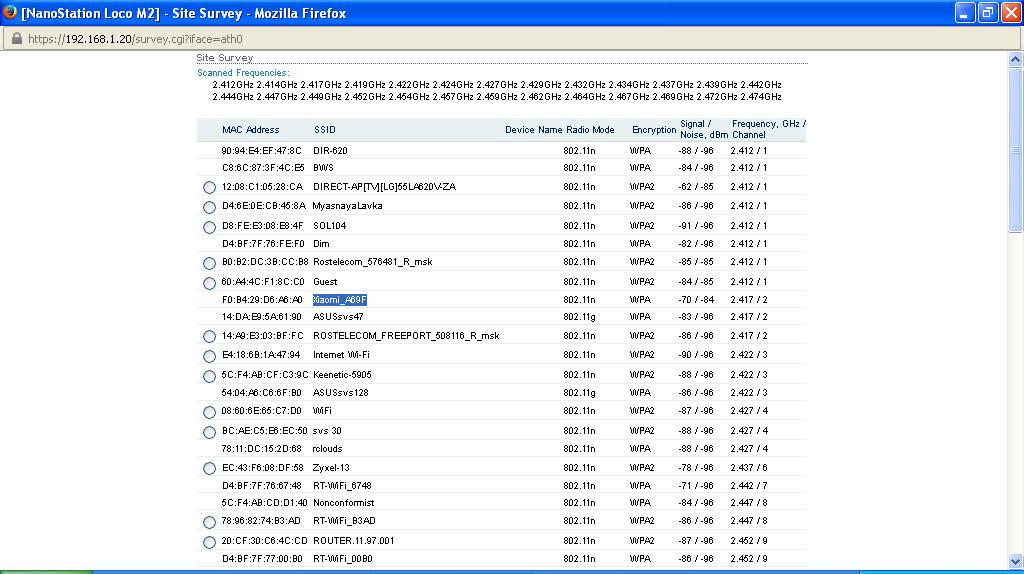Click the padlock security icon
Image resolution: width=1024 pixels, height=574 pixels.
point(17,39)
